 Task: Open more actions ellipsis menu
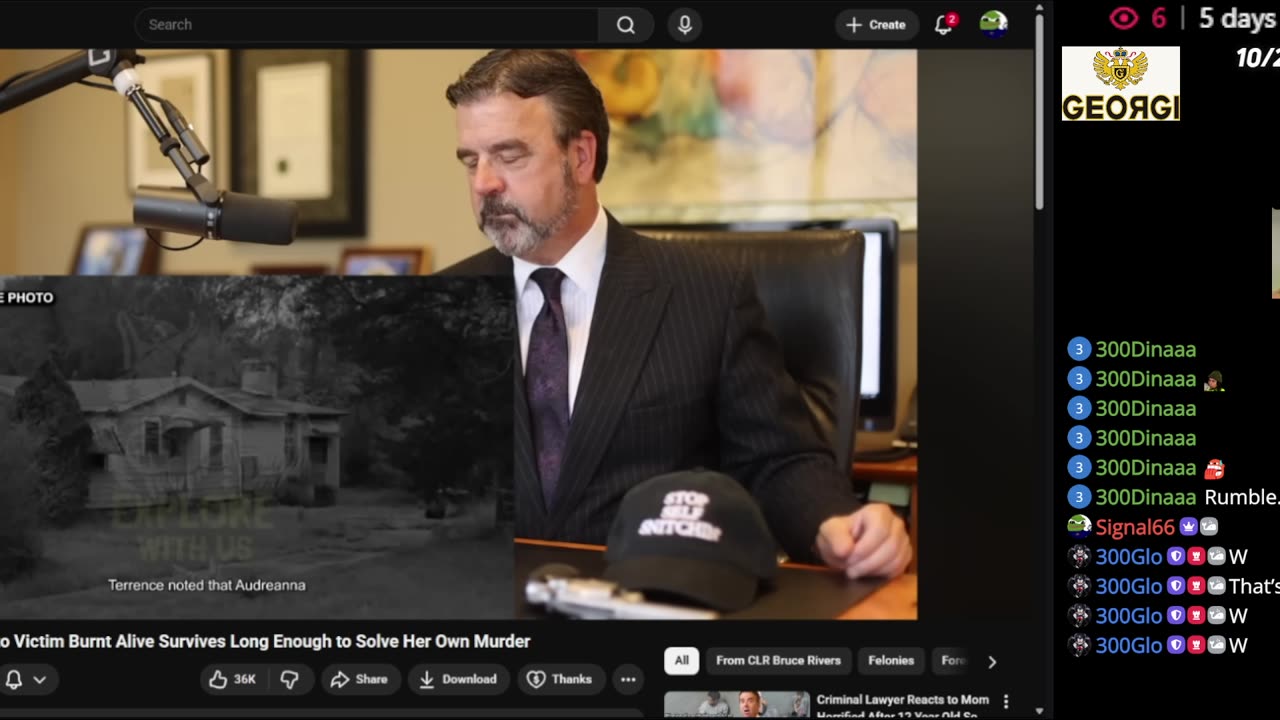tap(628, 679)
